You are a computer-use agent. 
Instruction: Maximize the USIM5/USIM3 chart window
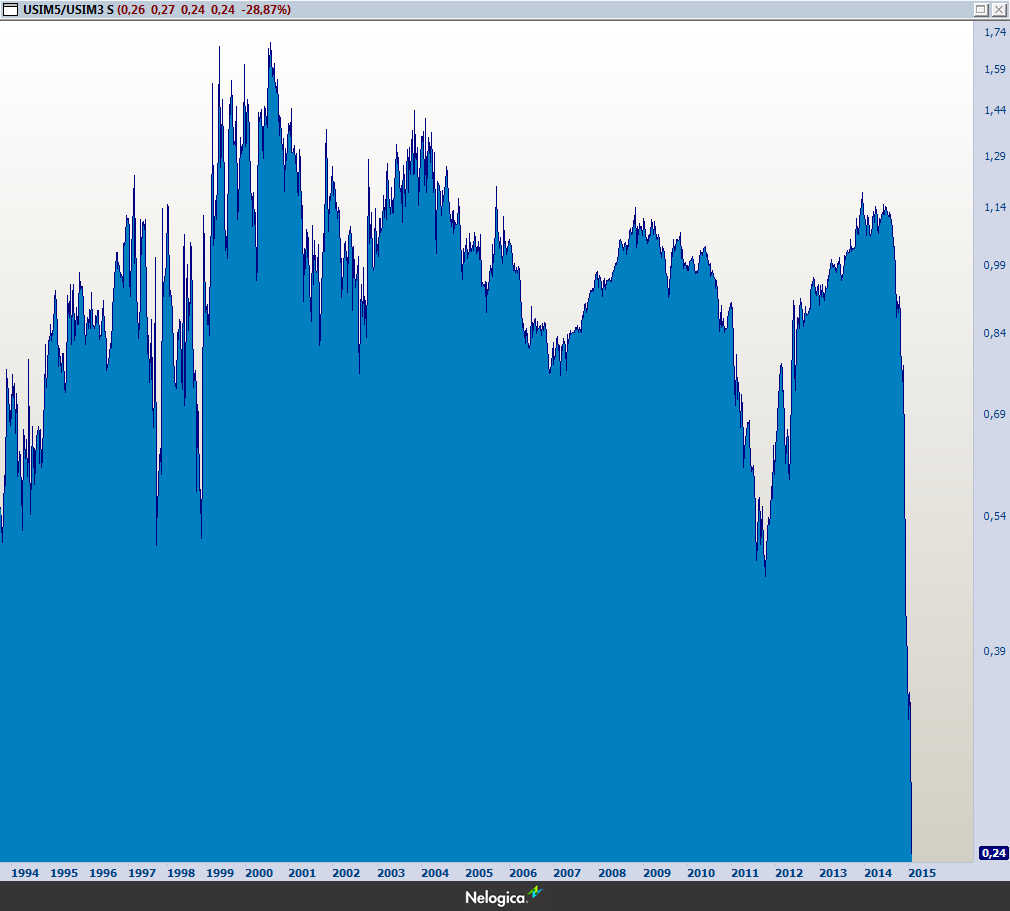pos(980,9)
